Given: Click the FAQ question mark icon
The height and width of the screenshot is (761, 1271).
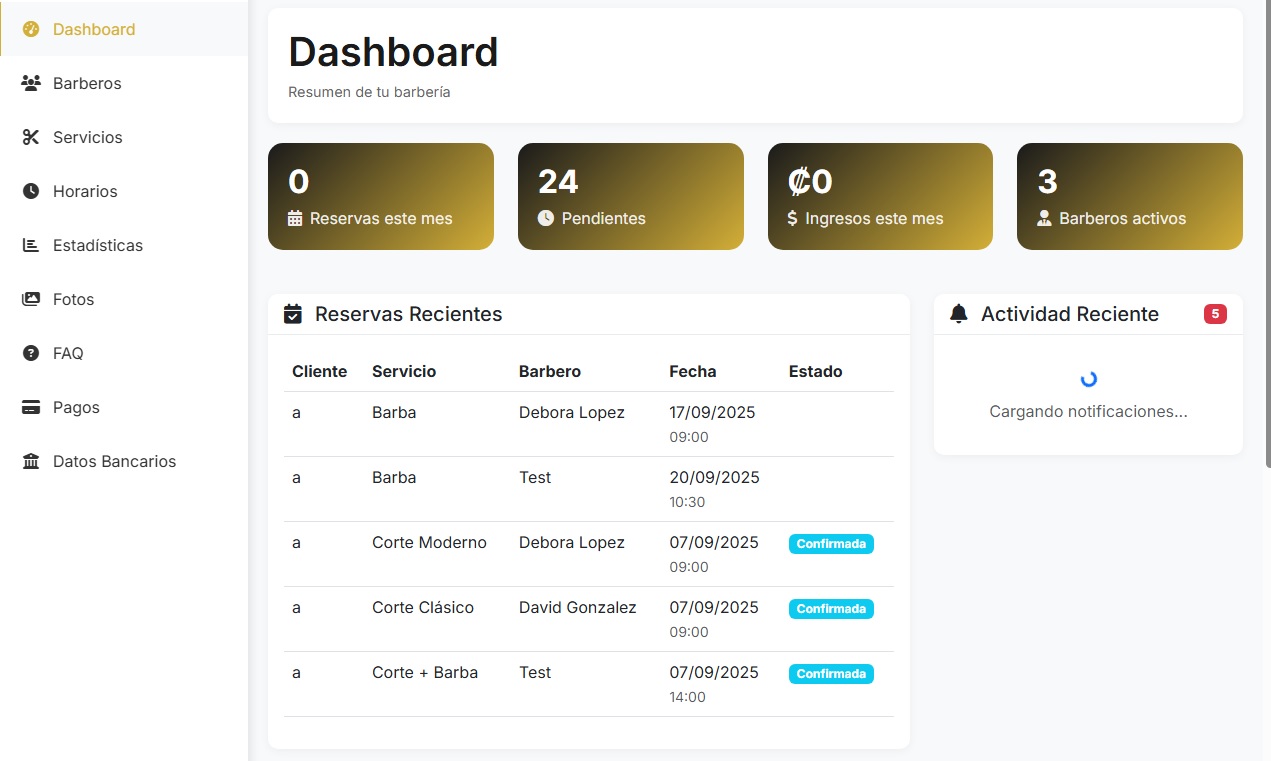Looking at the screenshot, I should (31, 353).
